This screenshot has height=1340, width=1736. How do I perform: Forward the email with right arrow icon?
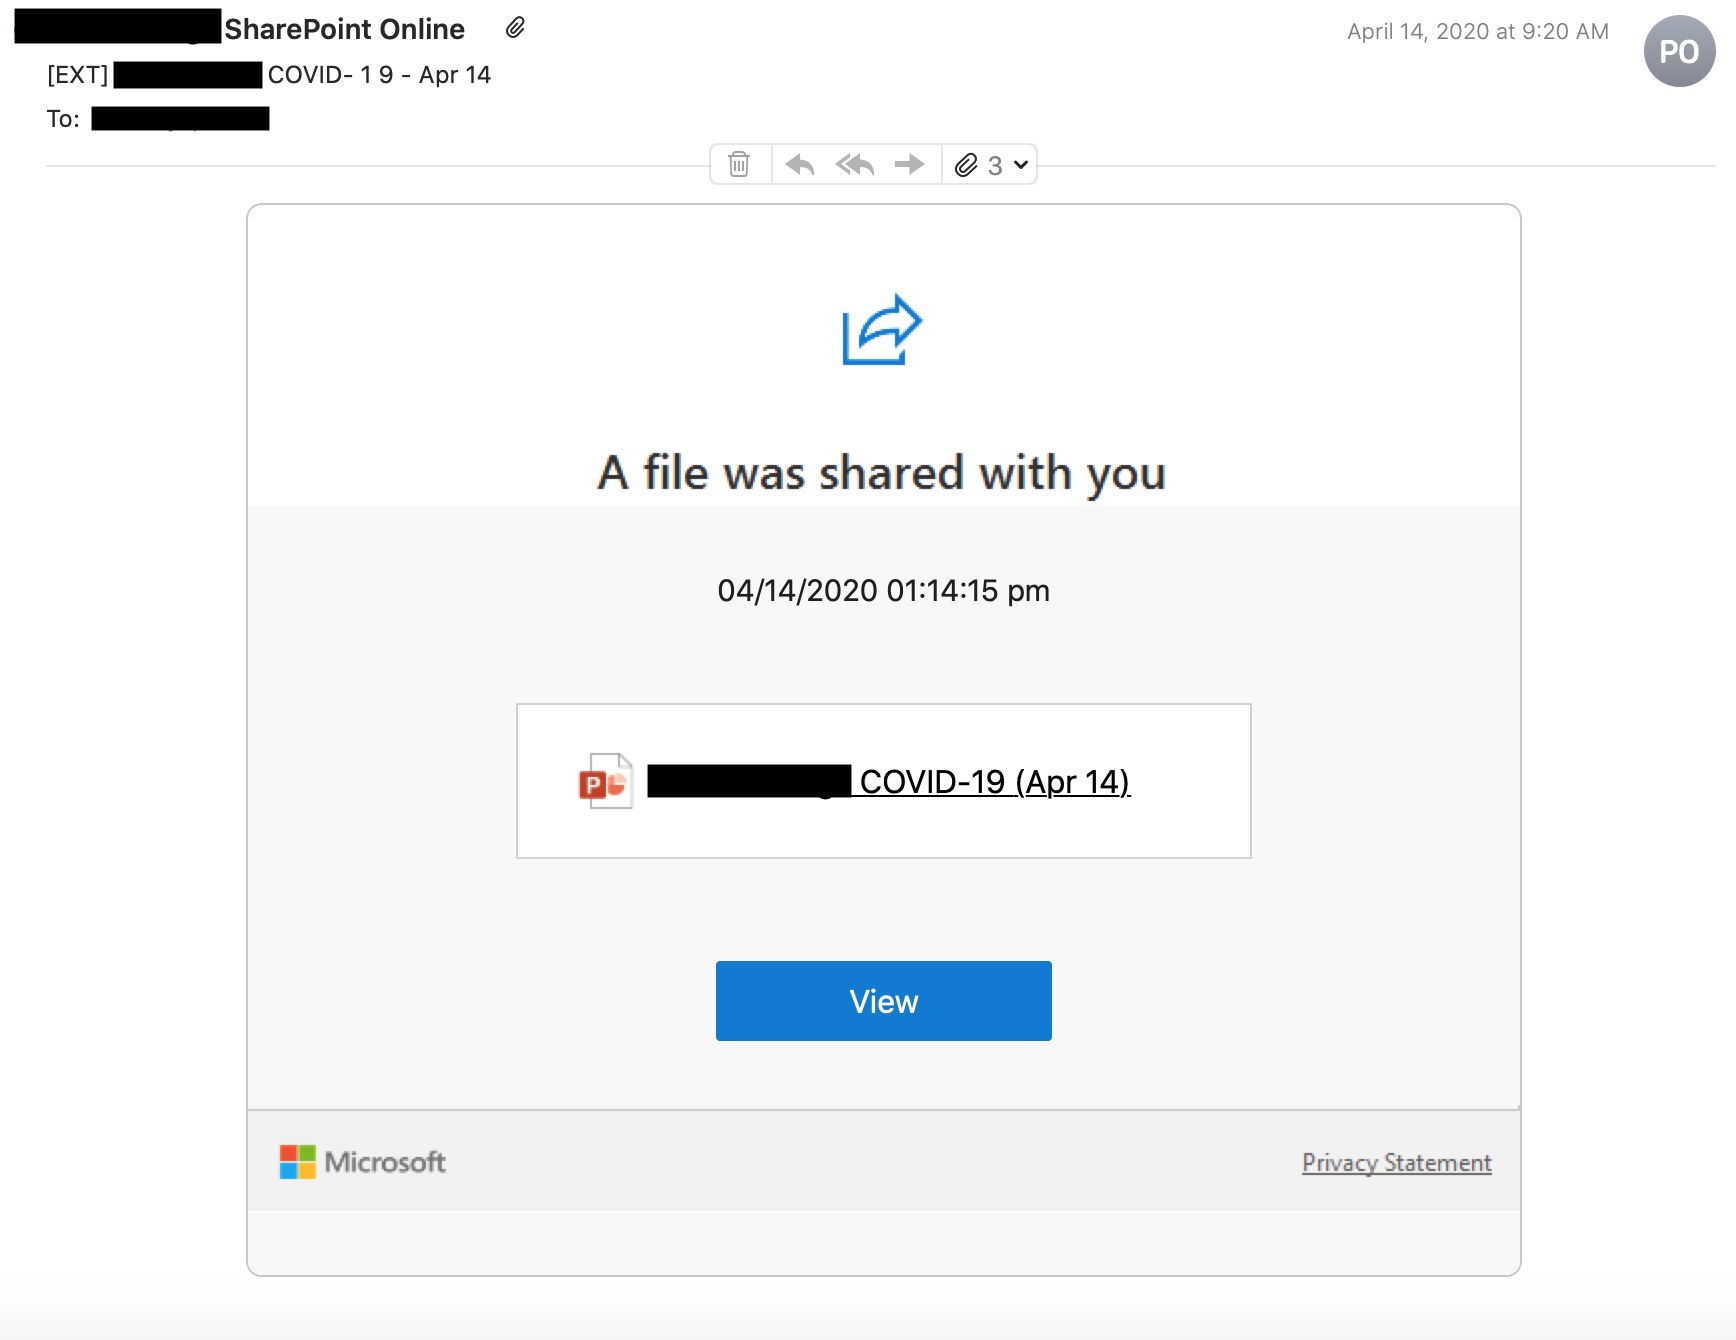[x=909, y=164]
